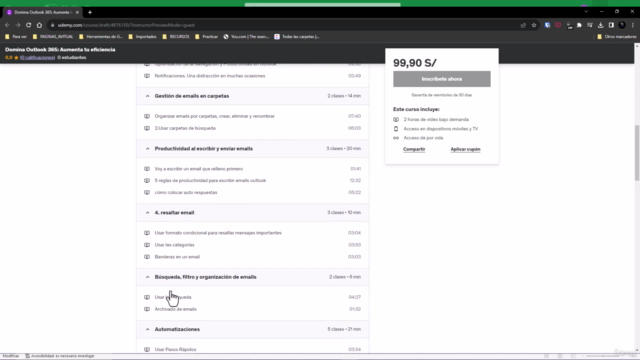Click 2 horas de vídeo bajo demanda text
The height and width of the screenshot is (360, 640).
click(436, 120)
